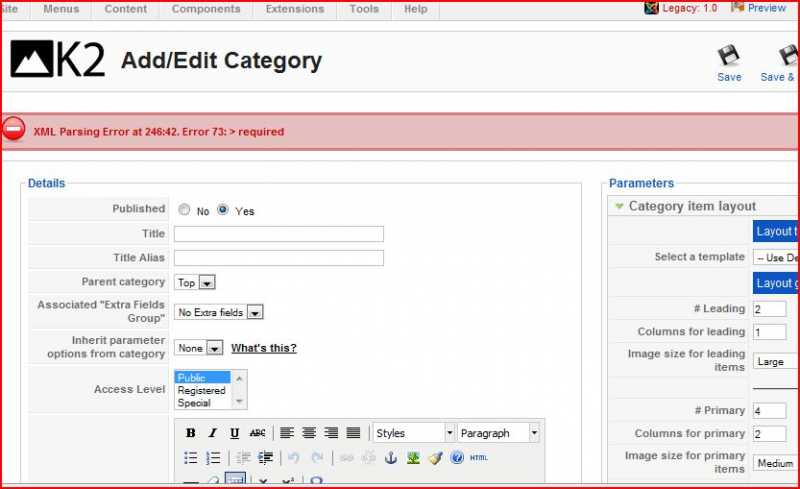Click the Legacy 1.0 icon
Viewport: 800px width, 489px height.
coord(652,8)
